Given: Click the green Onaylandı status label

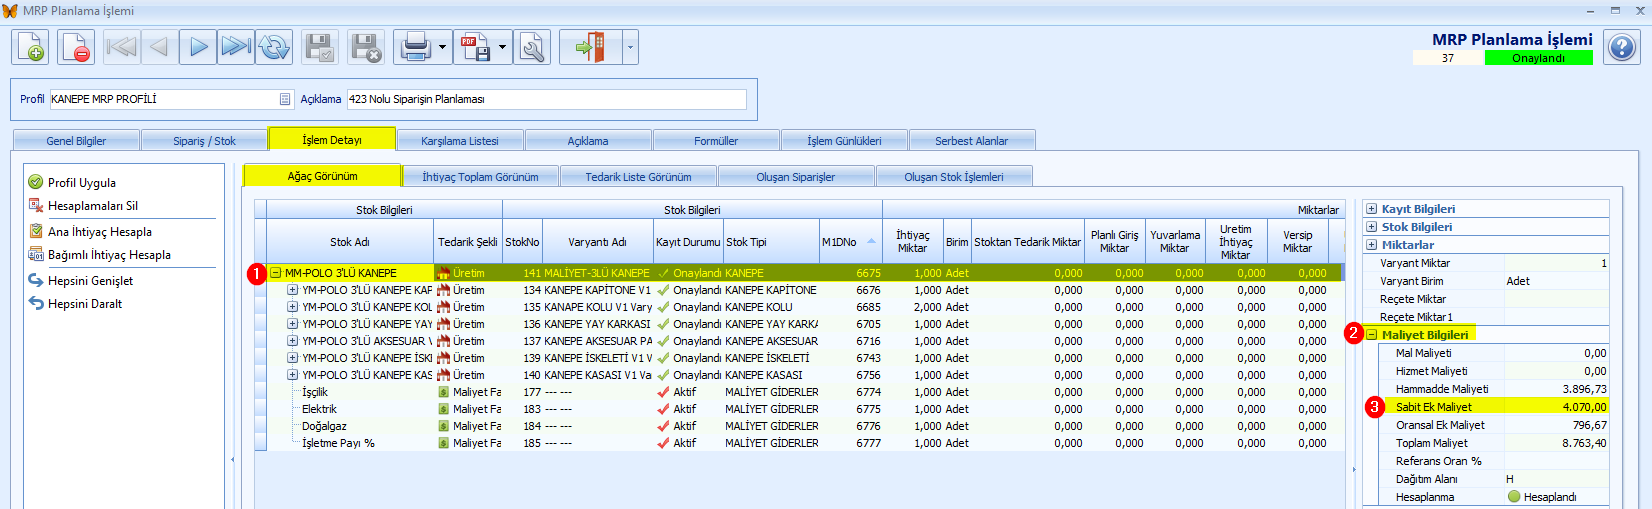Looking at the screenshot, I should (x=1538, y=58).
